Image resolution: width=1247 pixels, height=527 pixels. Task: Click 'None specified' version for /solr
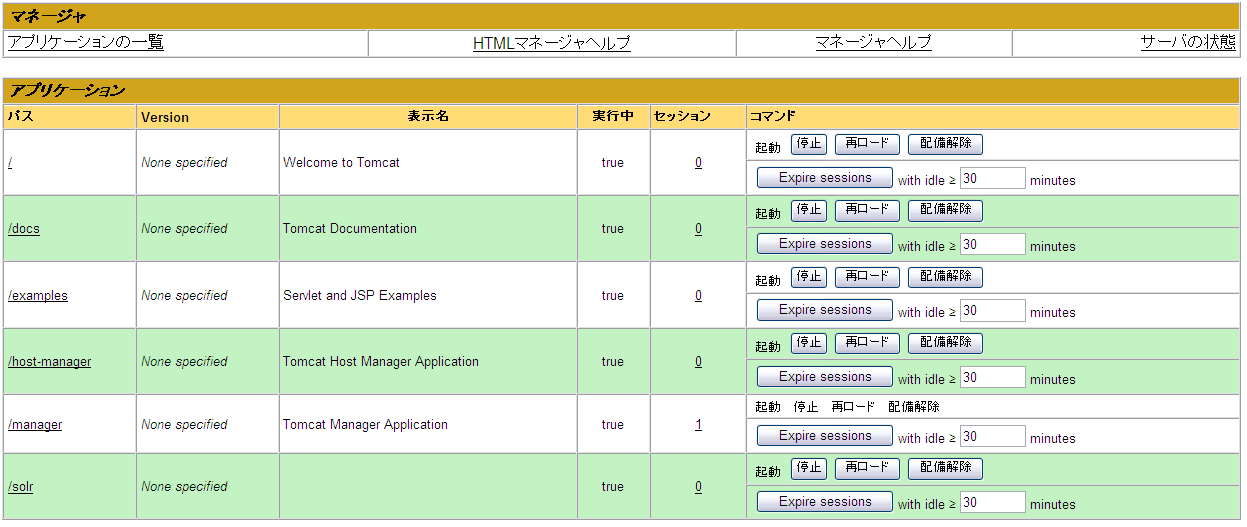[184, 487]
